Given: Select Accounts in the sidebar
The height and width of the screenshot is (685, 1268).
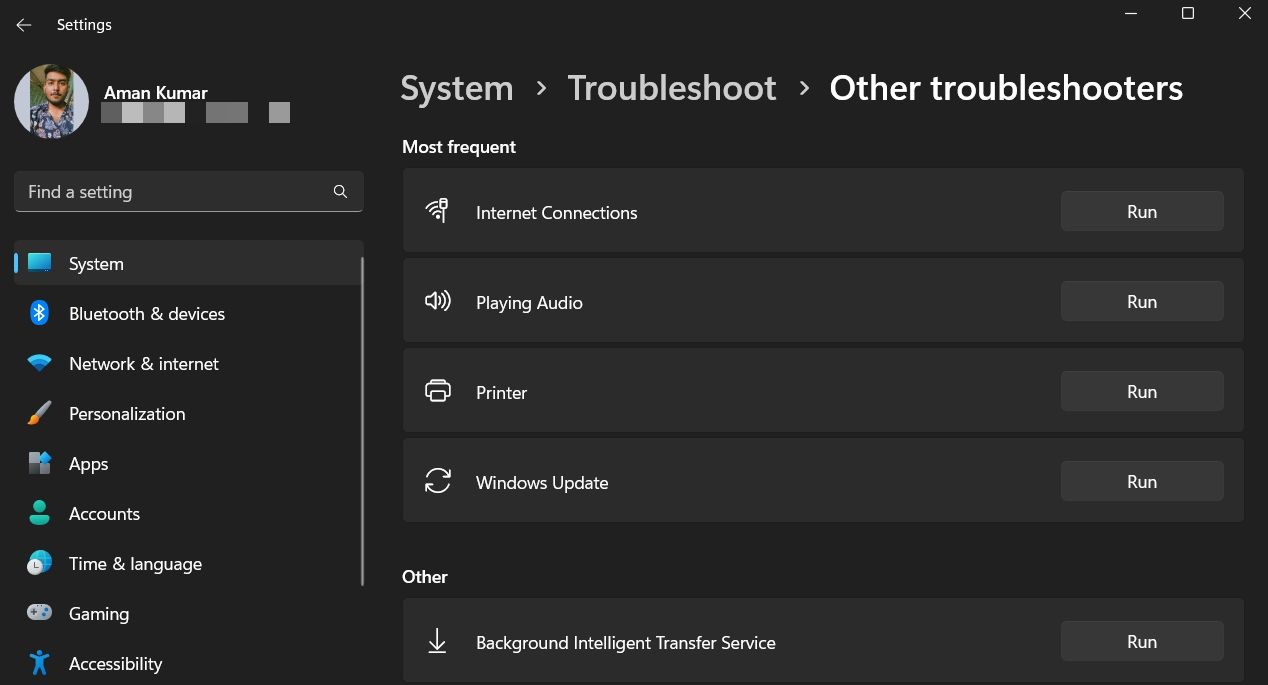Looking at the screenshot, I should [x=188, y=513].
